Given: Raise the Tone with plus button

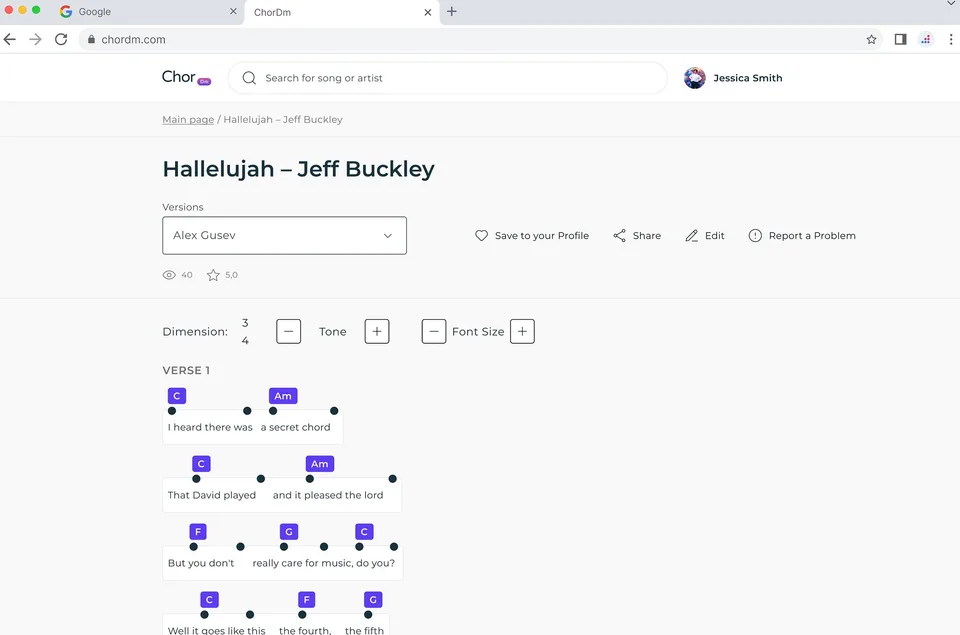Looking at the screenshot, I should tap(377, 331).
